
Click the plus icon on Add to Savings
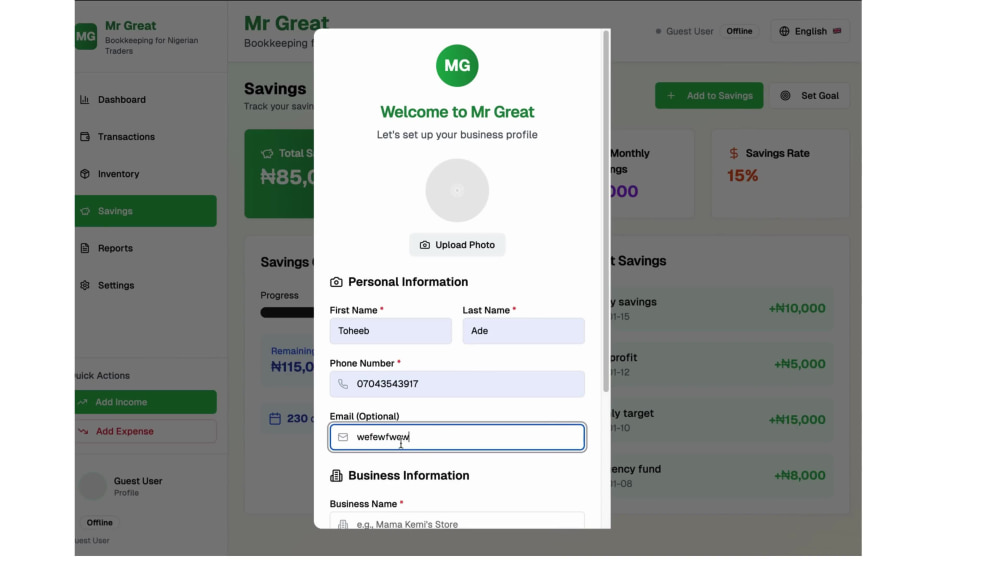tap(671, 96)
